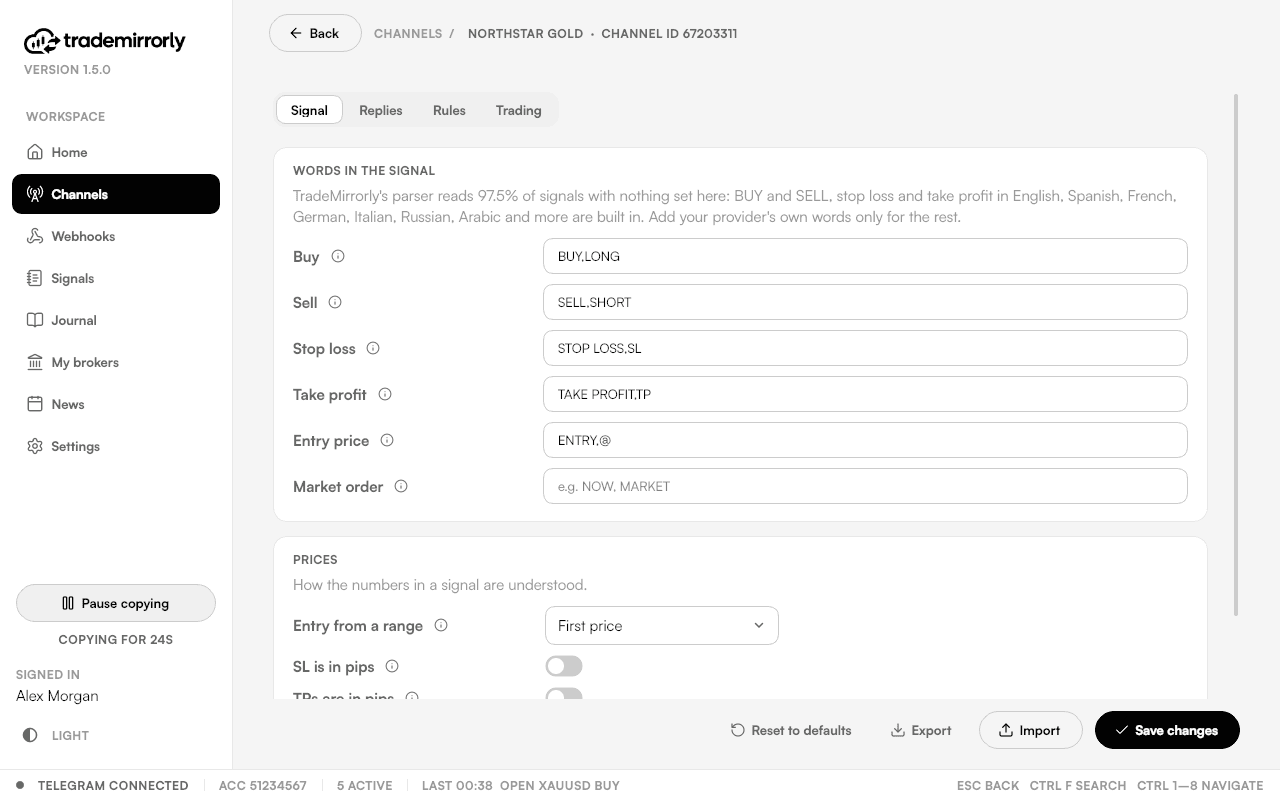
Task: Focus the Sell words input field
Action: [x=865, y=302]
